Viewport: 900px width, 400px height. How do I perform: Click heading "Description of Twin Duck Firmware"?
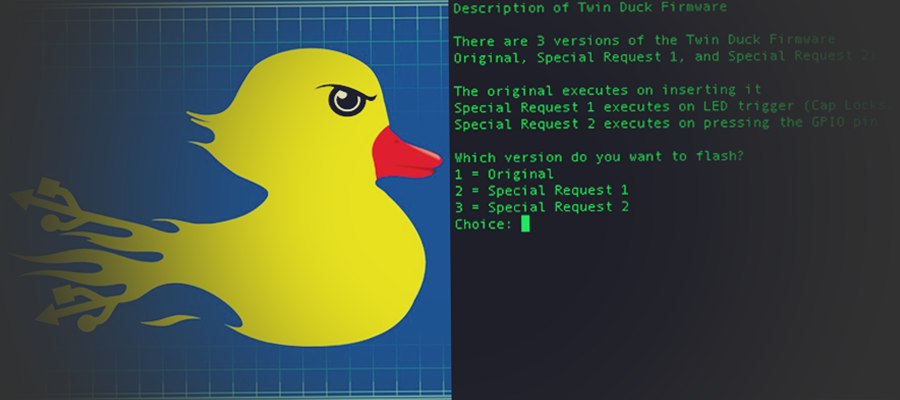click(x=590, y=7)
